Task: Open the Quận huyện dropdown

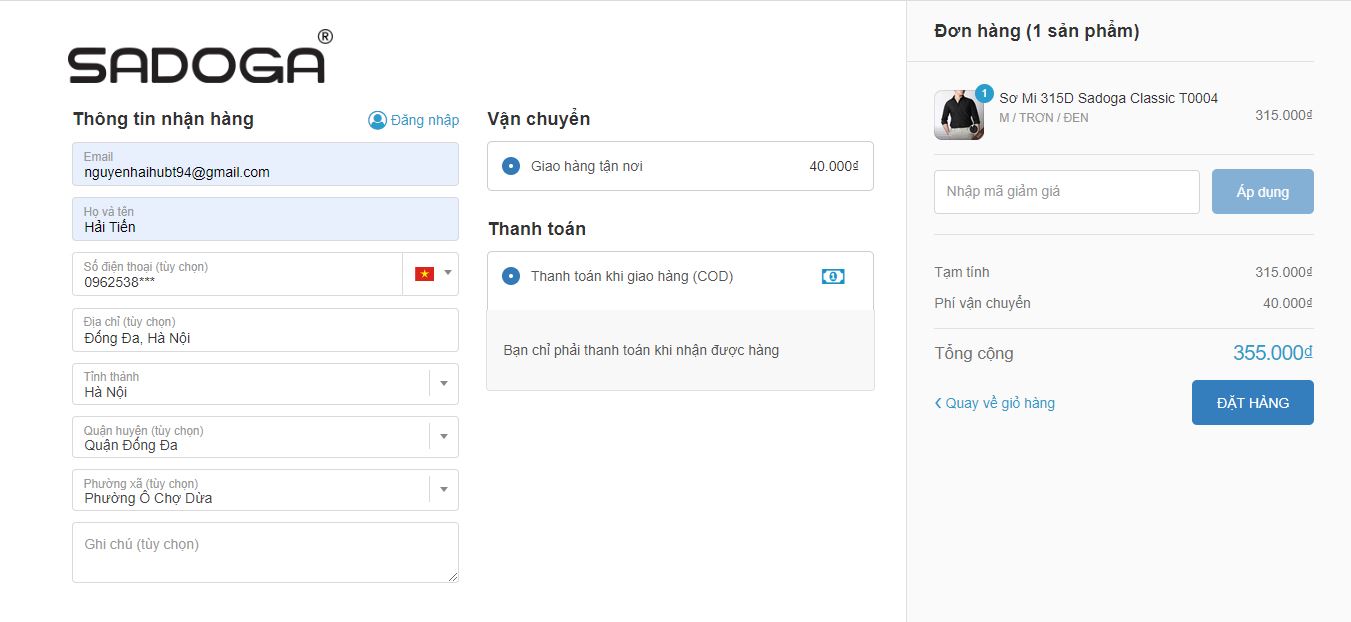Action: (444, 437)
